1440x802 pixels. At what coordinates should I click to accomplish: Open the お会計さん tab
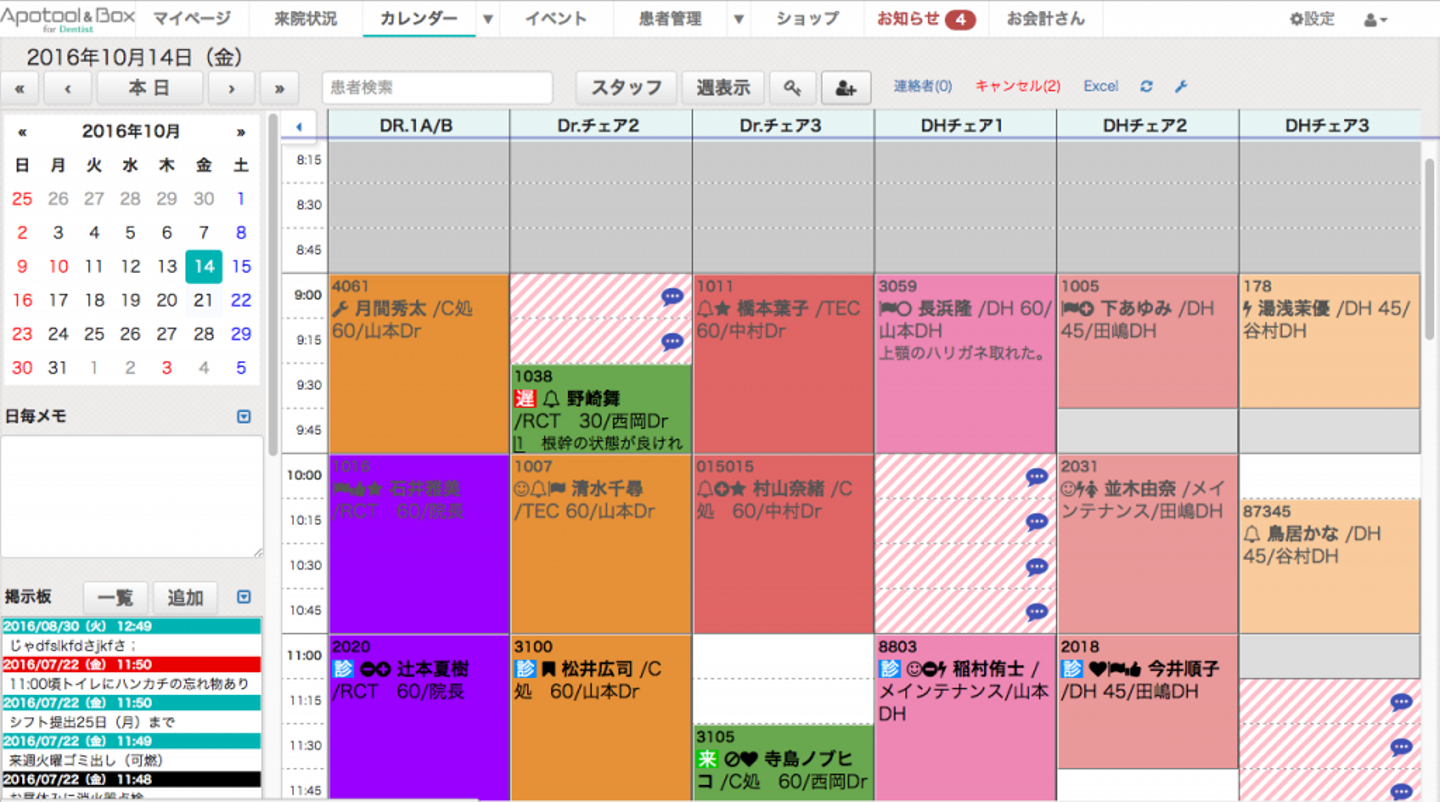coord(1045,19)
